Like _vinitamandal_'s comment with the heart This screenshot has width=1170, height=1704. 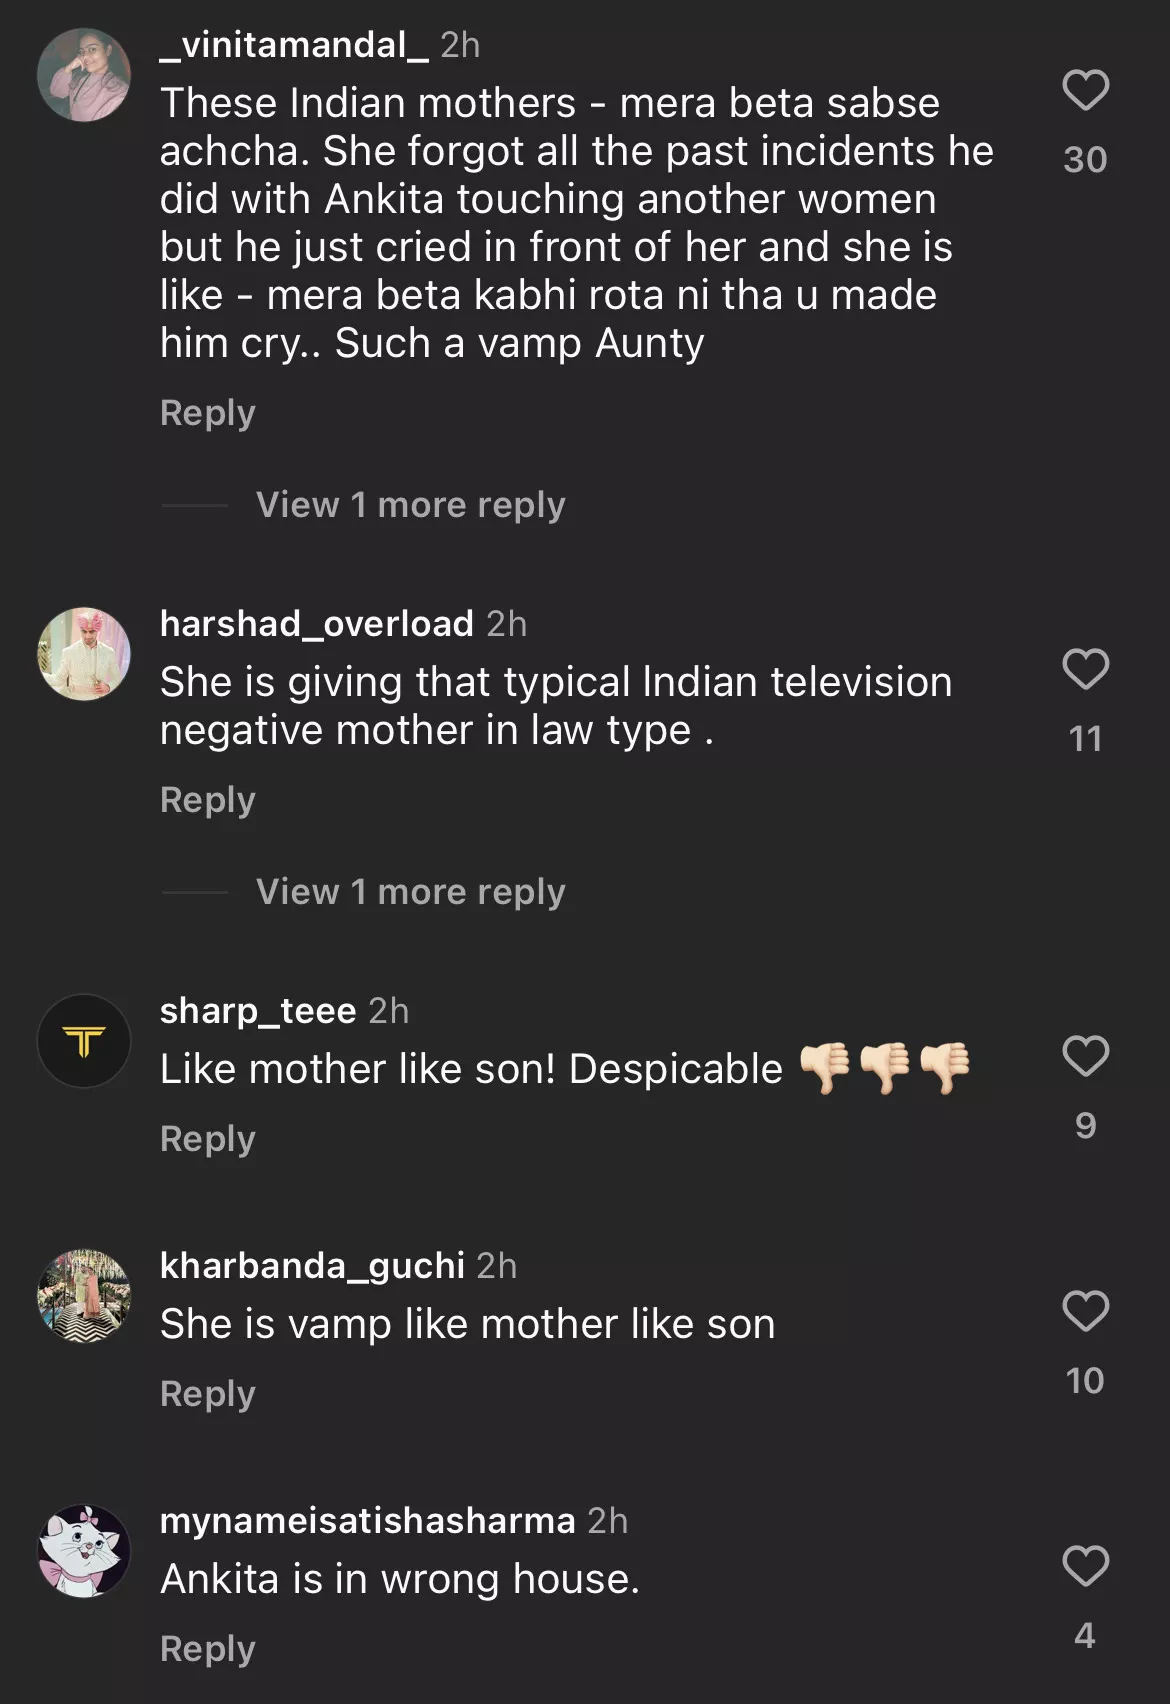pyautogui.click(x=1085, y=90)
